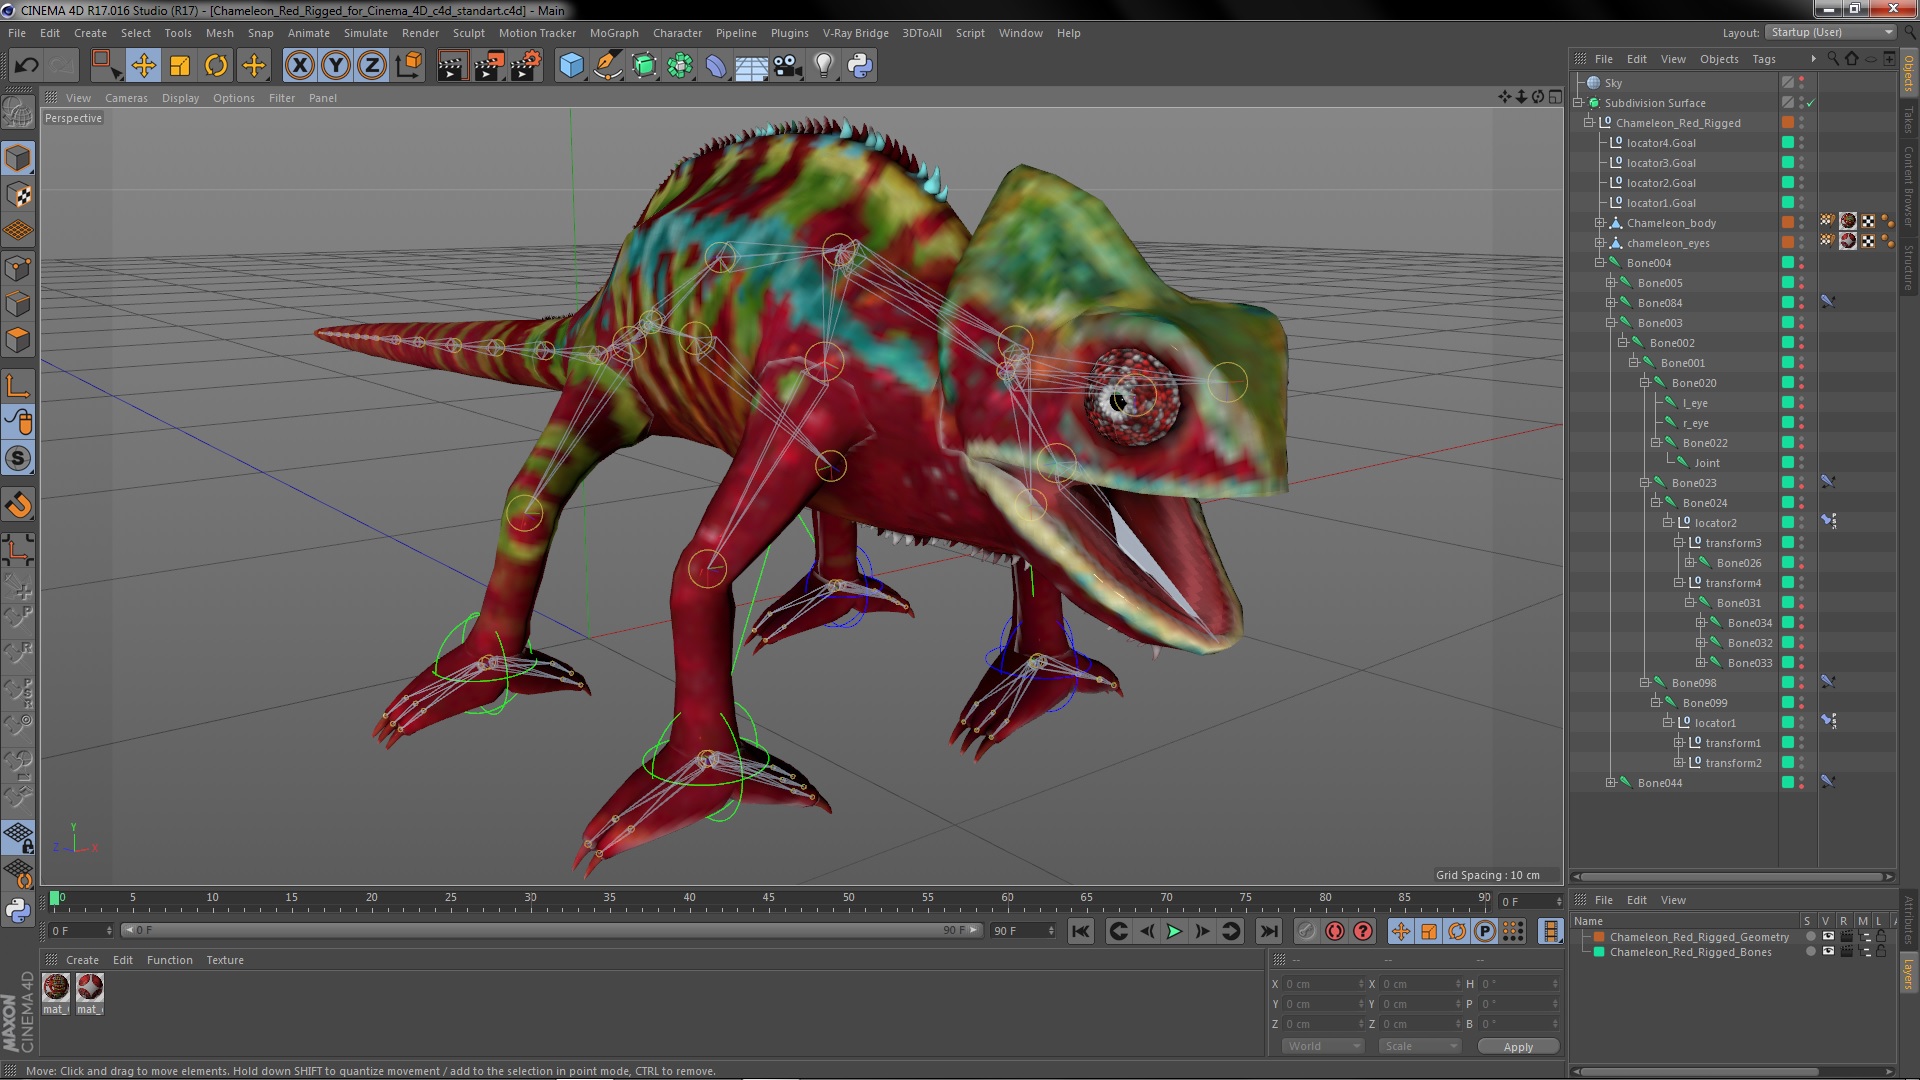
Task: Click the Apply button
Action: [1517, 1047]
